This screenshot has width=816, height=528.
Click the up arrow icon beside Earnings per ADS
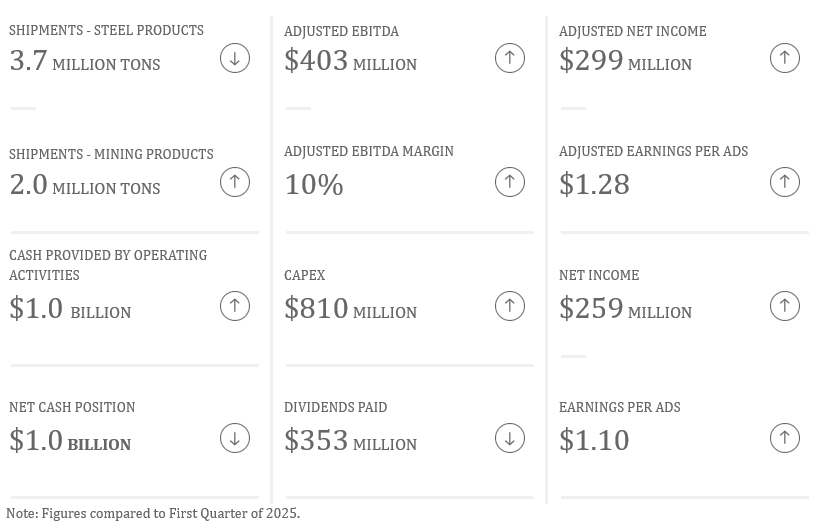[x=785, y=438]
